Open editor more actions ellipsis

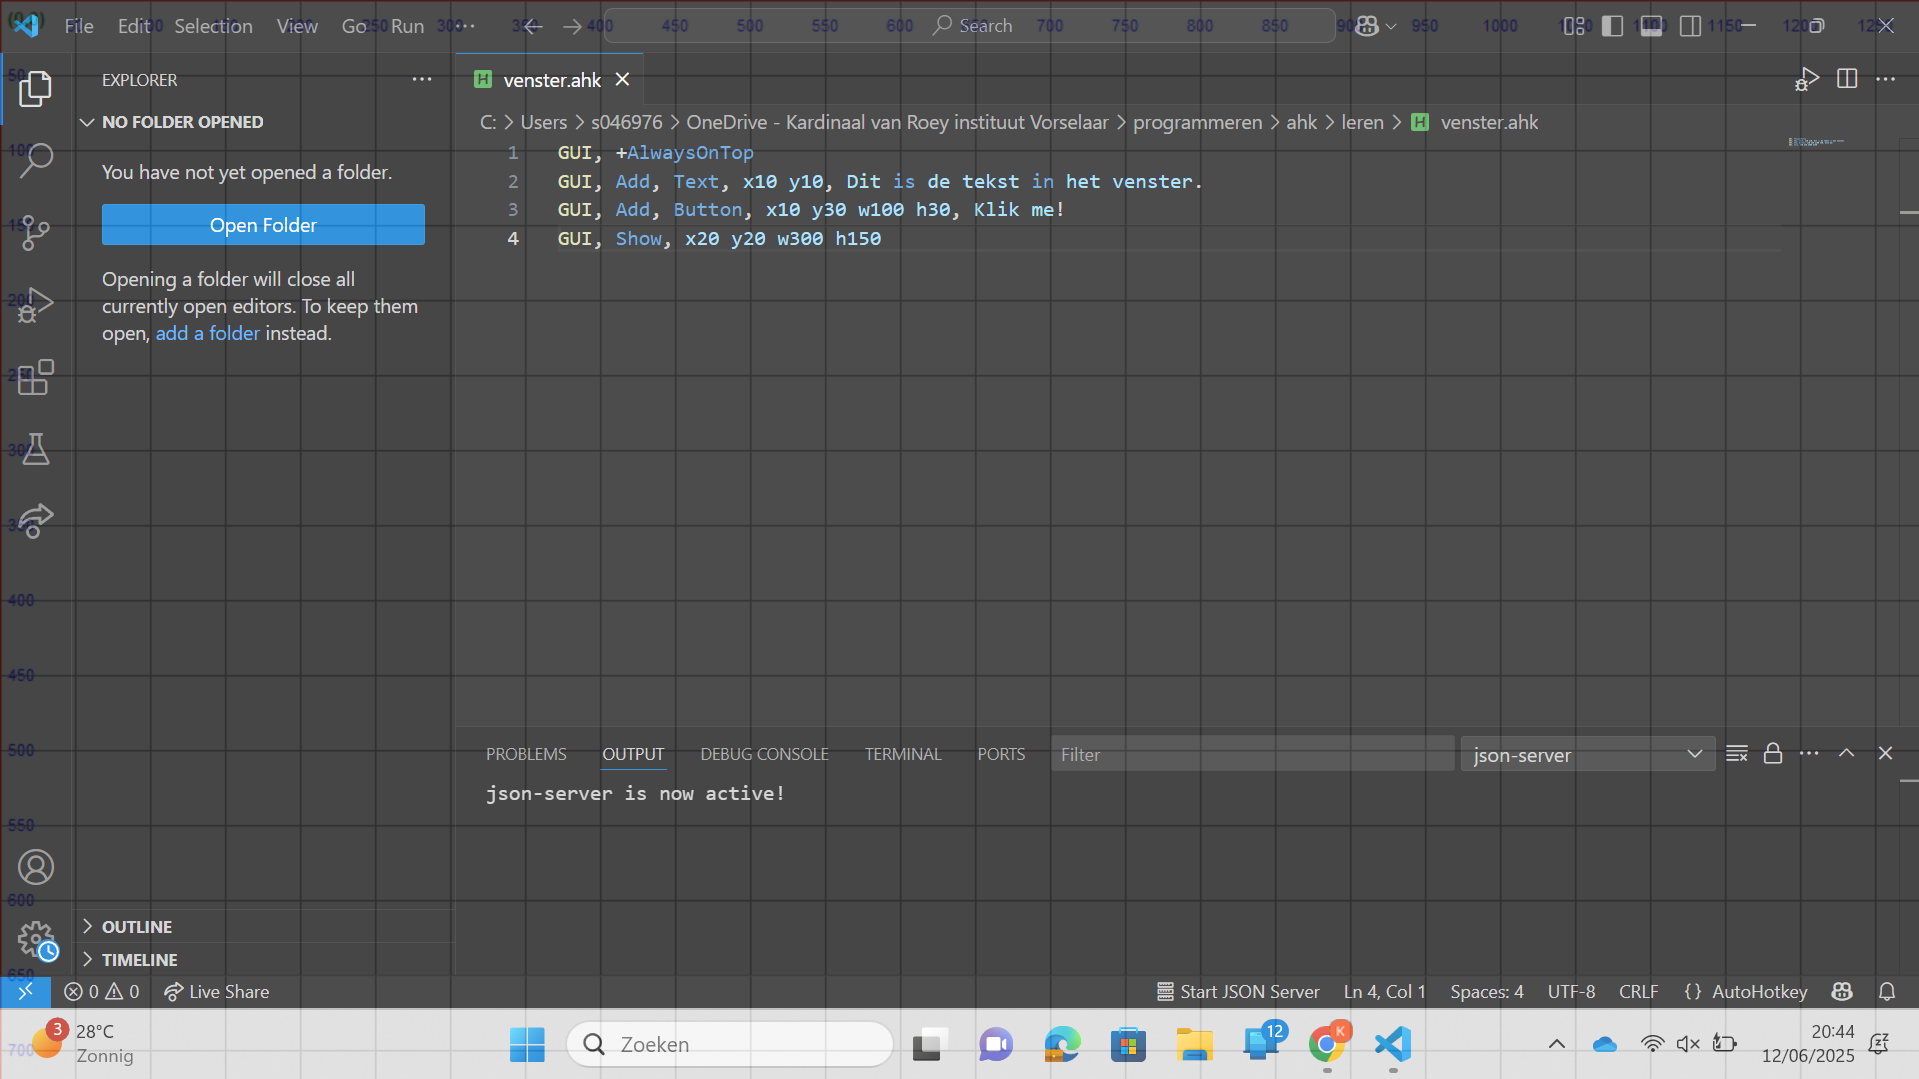1886,79
